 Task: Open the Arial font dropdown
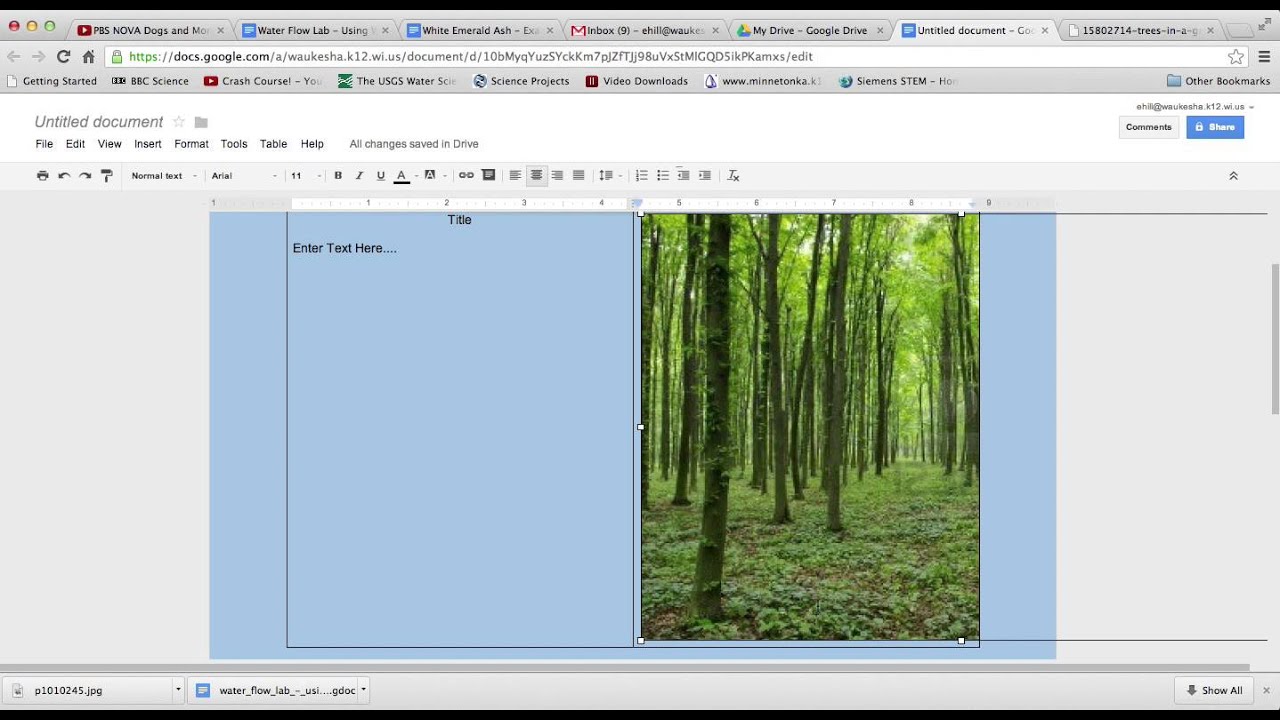tap(243, 175)
